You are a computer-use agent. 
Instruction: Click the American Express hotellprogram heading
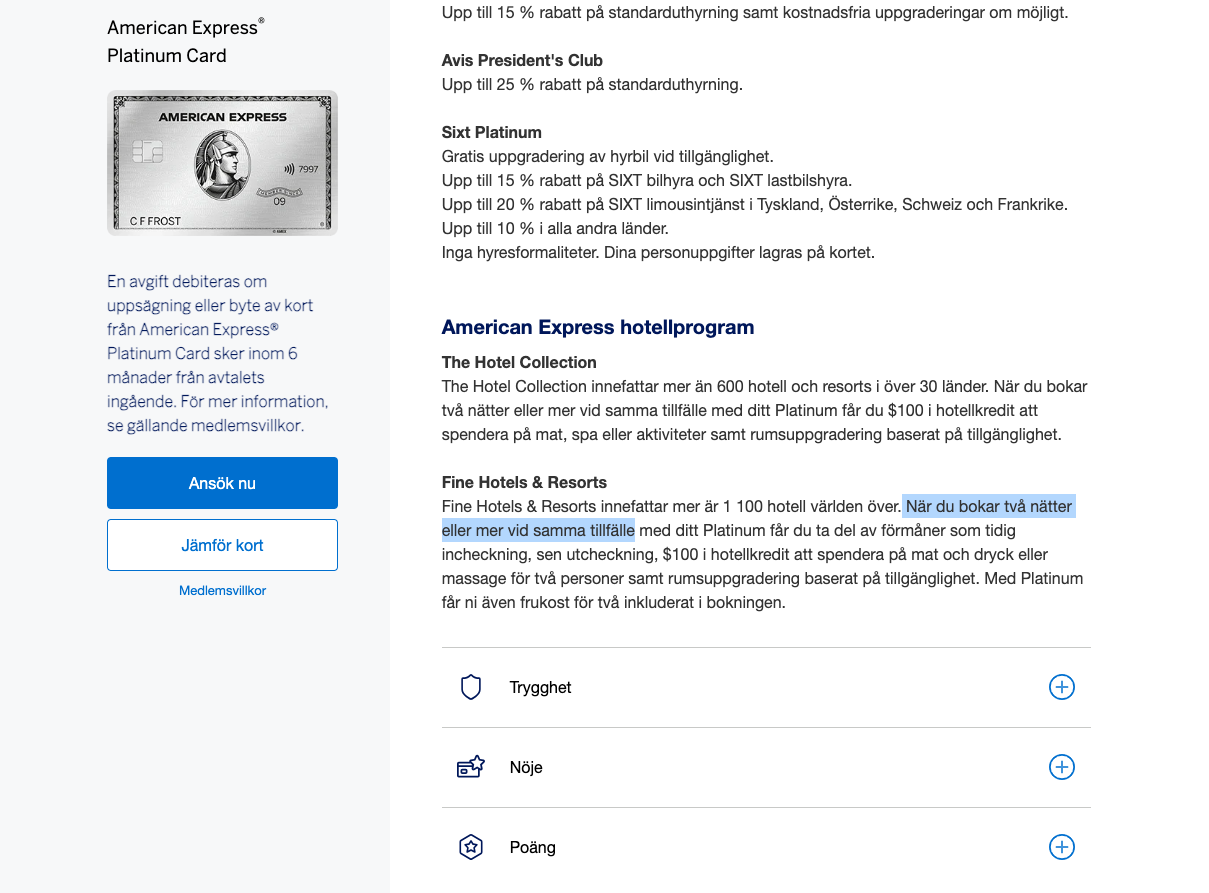[598, 327]
